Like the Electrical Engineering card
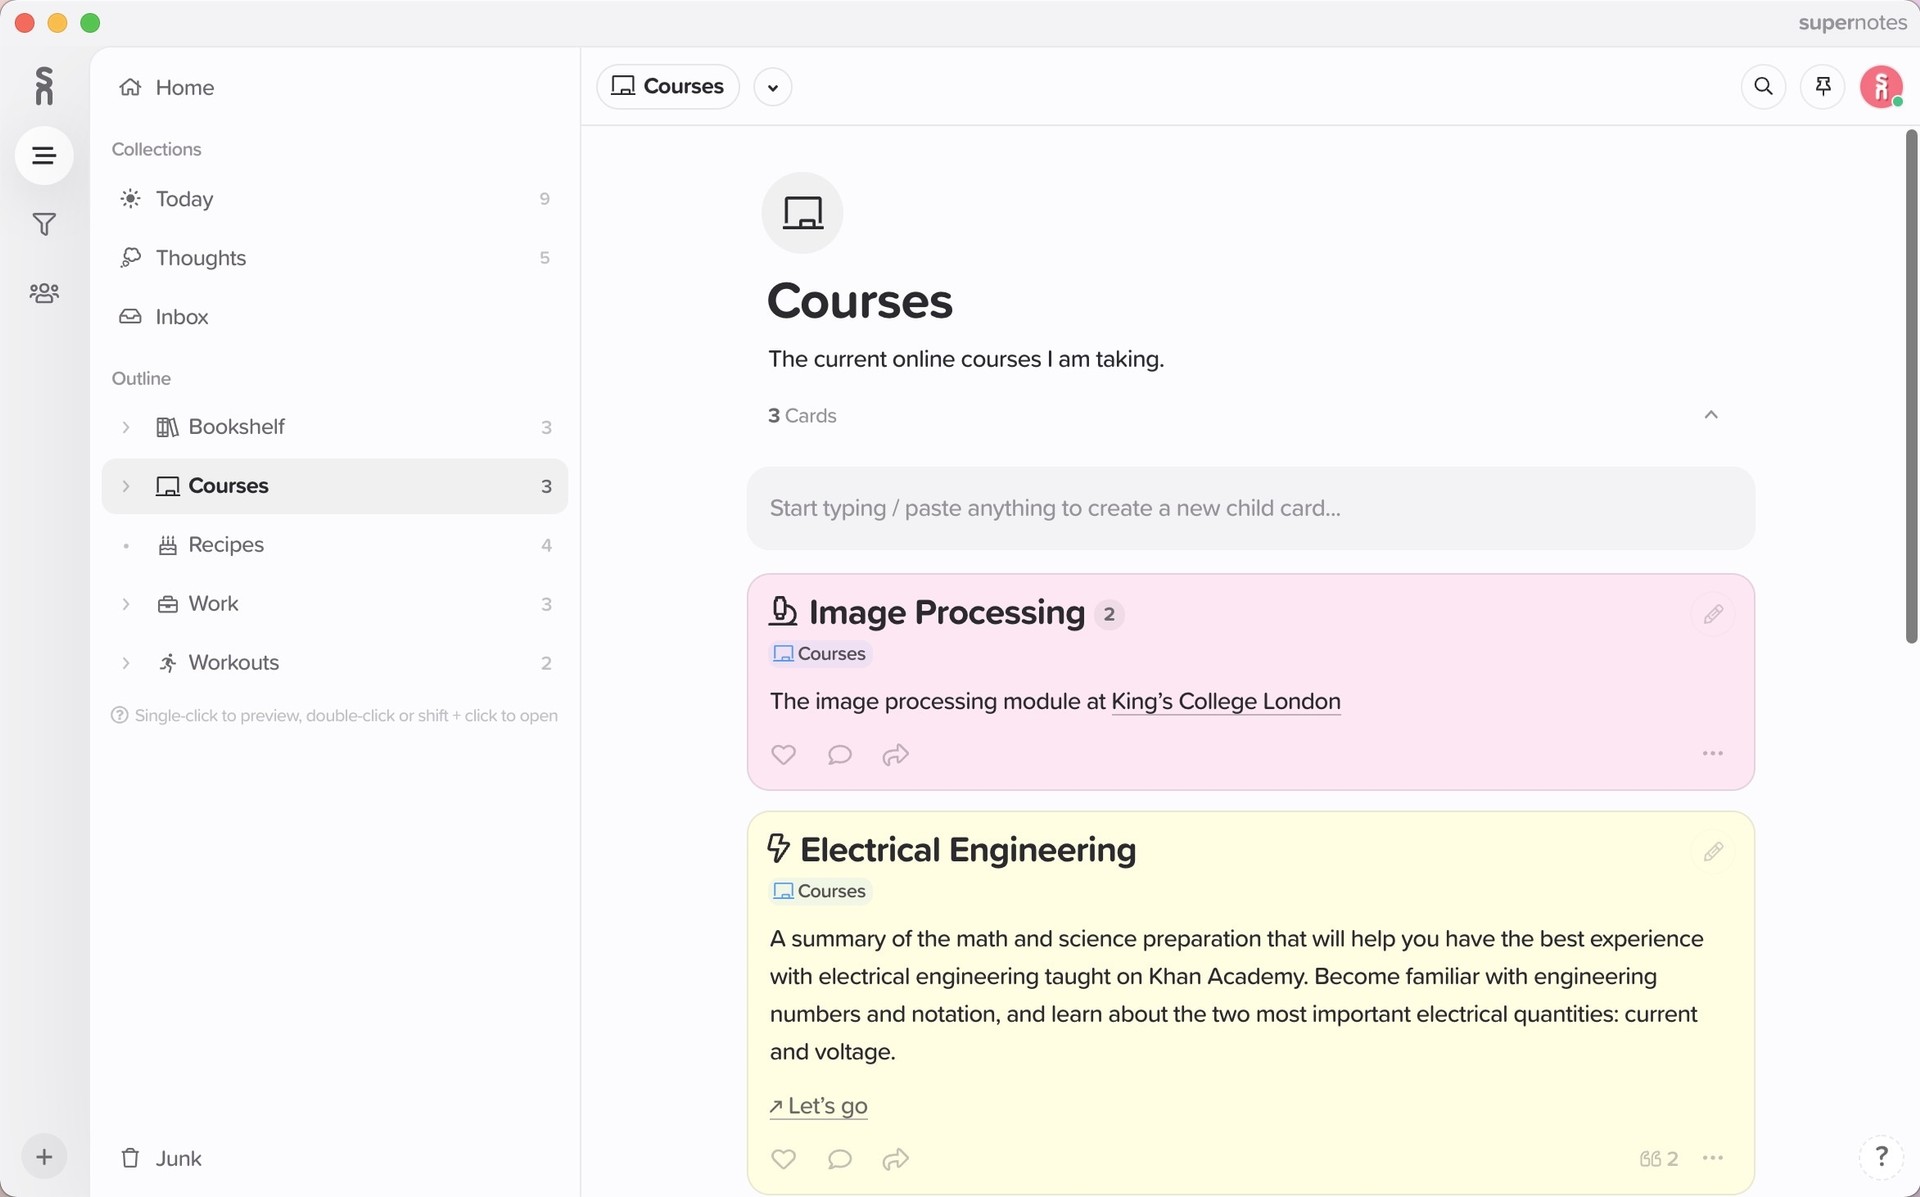 [x=783, y=1159]
